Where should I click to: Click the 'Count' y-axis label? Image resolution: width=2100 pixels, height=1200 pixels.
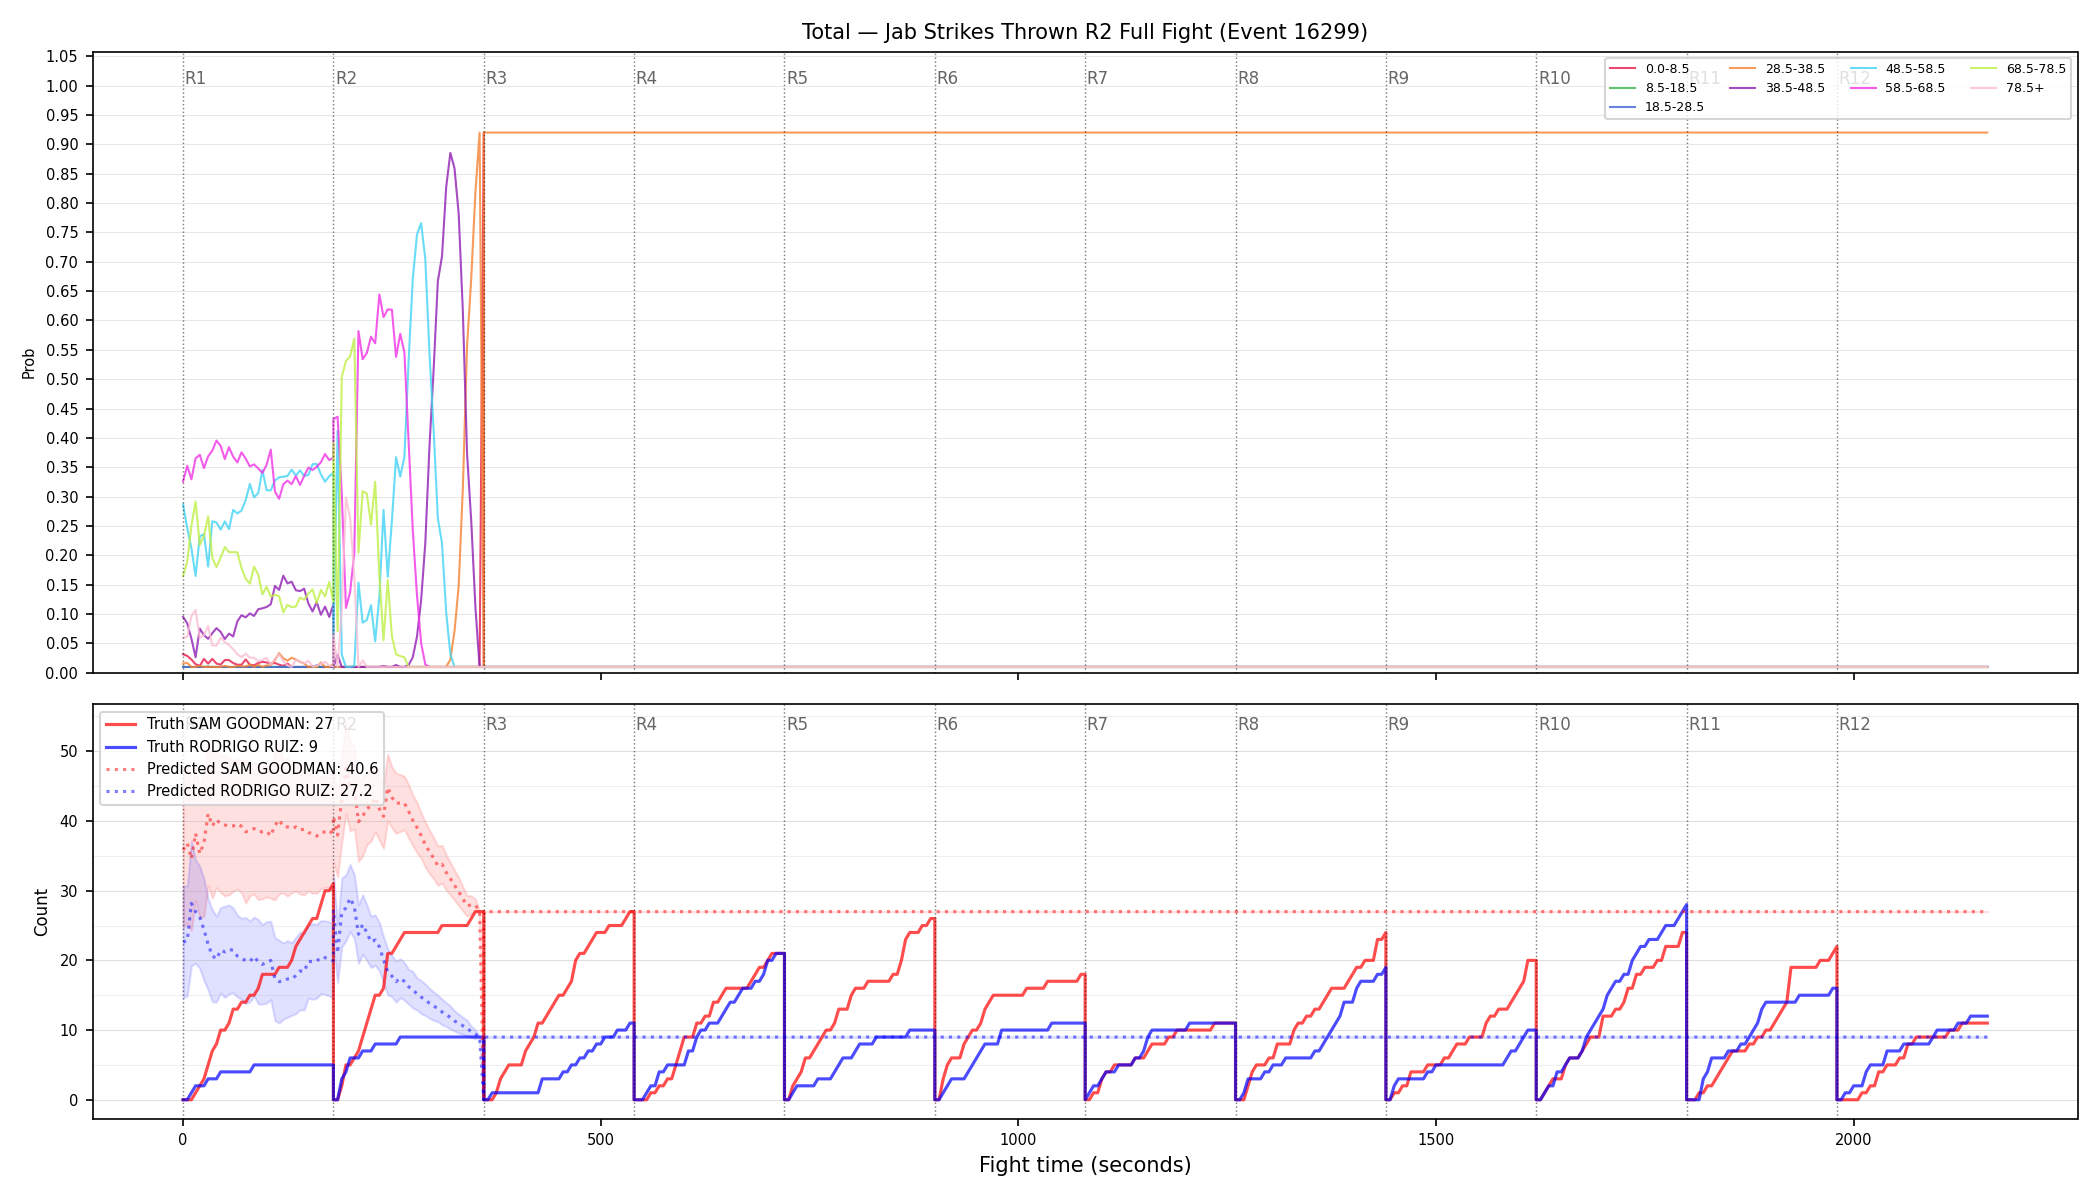[41, 912]
